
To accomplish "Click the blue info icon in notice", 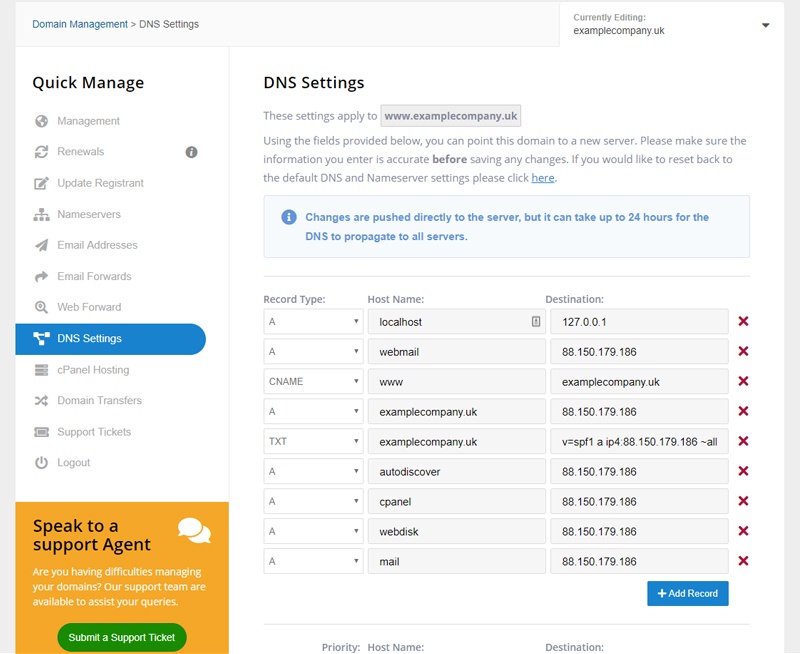I will click(x=289, y=217).
